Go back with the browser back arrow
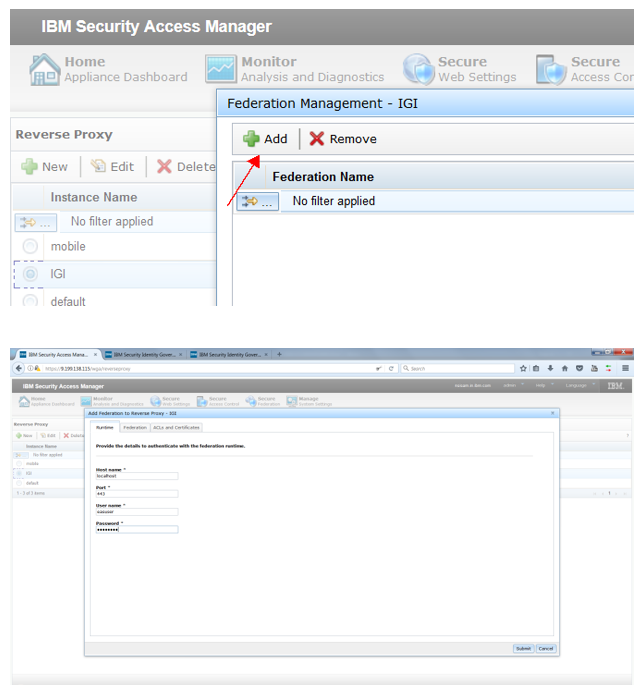 click(x=19, y=368)
